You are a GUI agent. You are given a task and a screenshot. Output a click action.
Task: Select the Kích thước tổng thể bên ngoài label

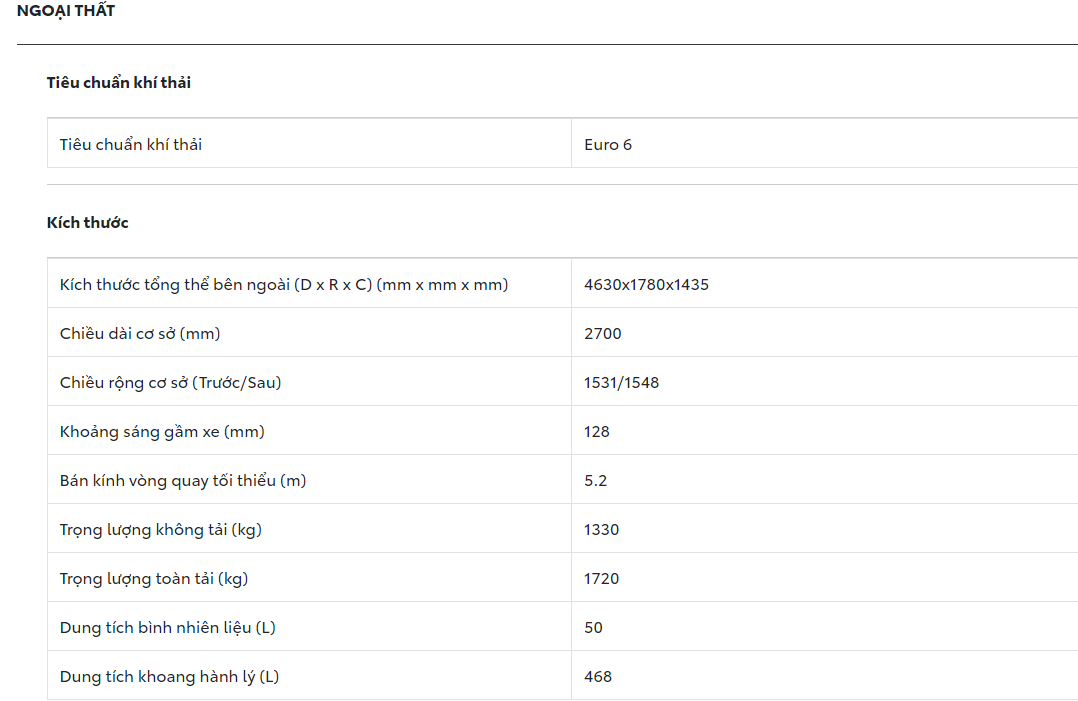283,285
